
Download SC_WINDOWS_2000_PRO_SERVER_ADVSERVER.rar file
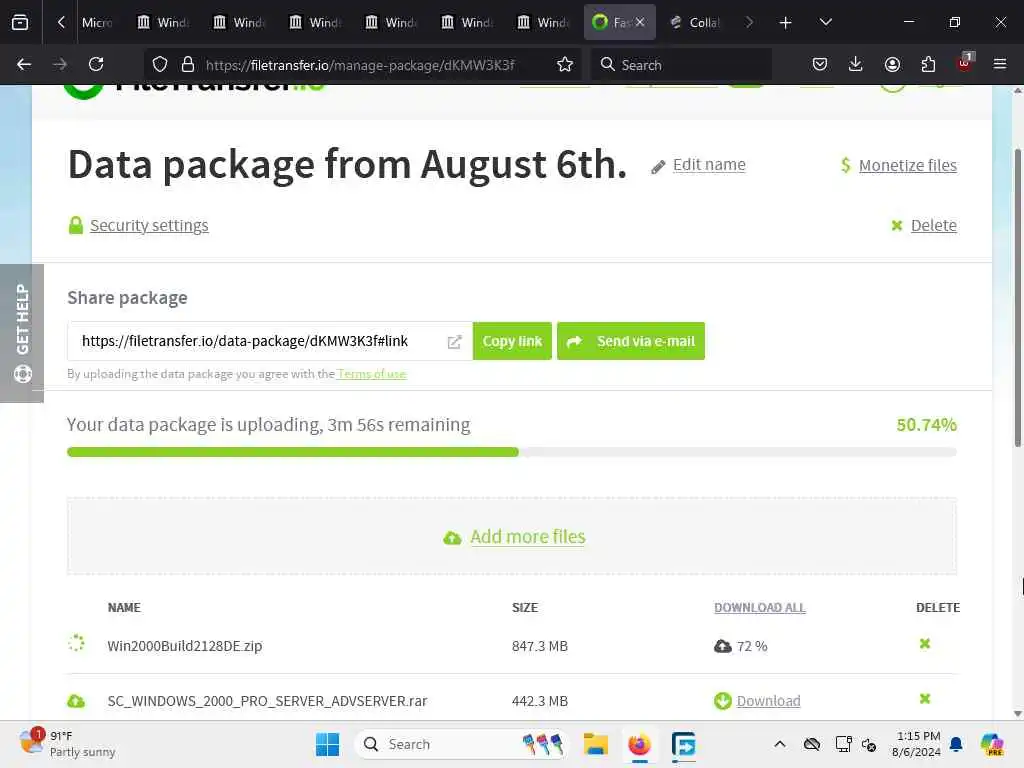(x=768, y=701)
